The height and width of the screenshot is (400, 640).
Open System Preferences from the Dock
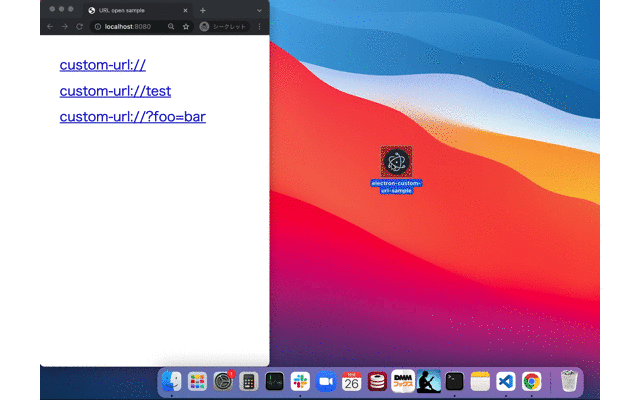tap(223, 382)
